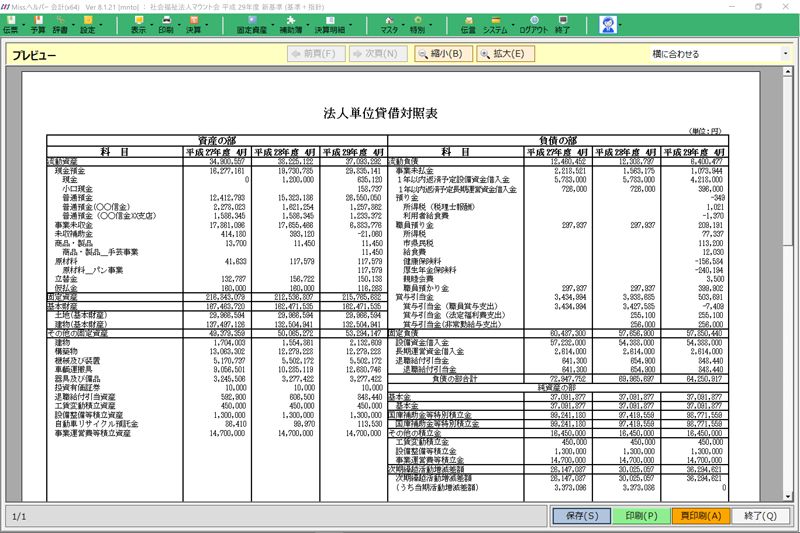The image size is (800, 533).
Task: Click the 事業未収金 row label
Action: pyautogui.click(x=74, y=225)
